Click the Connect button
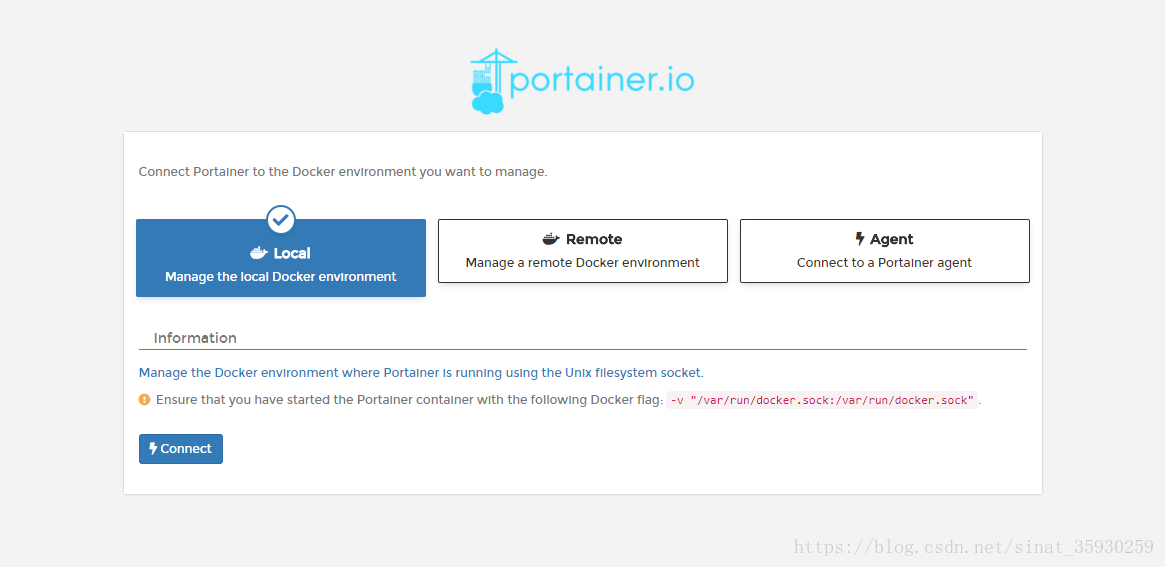This screenshot has width=1165, height=567. [181, 449]
